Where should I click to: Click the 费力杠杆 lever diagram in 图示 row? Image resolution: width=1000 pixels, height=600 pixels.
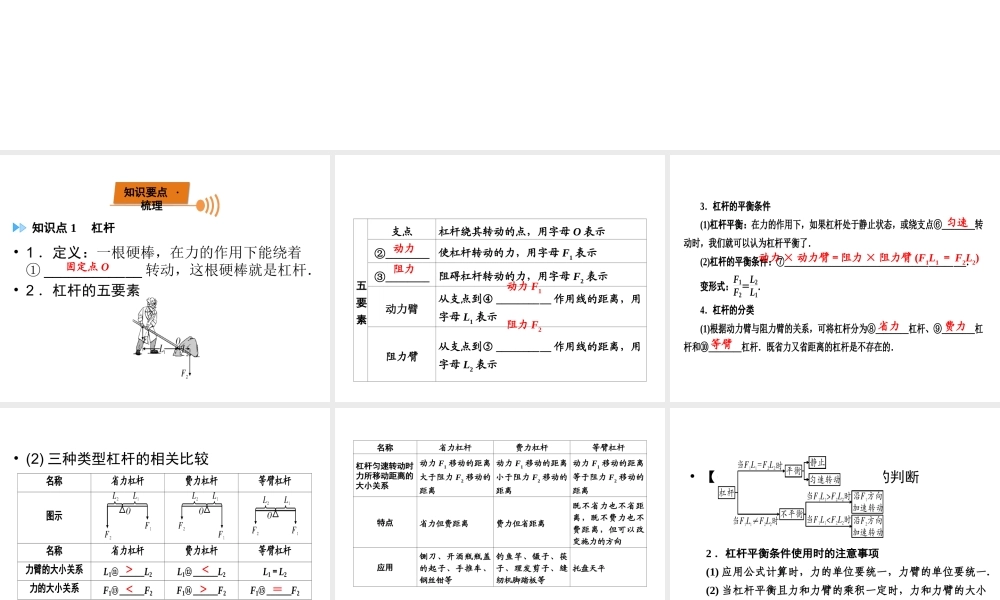coord(201,517)
